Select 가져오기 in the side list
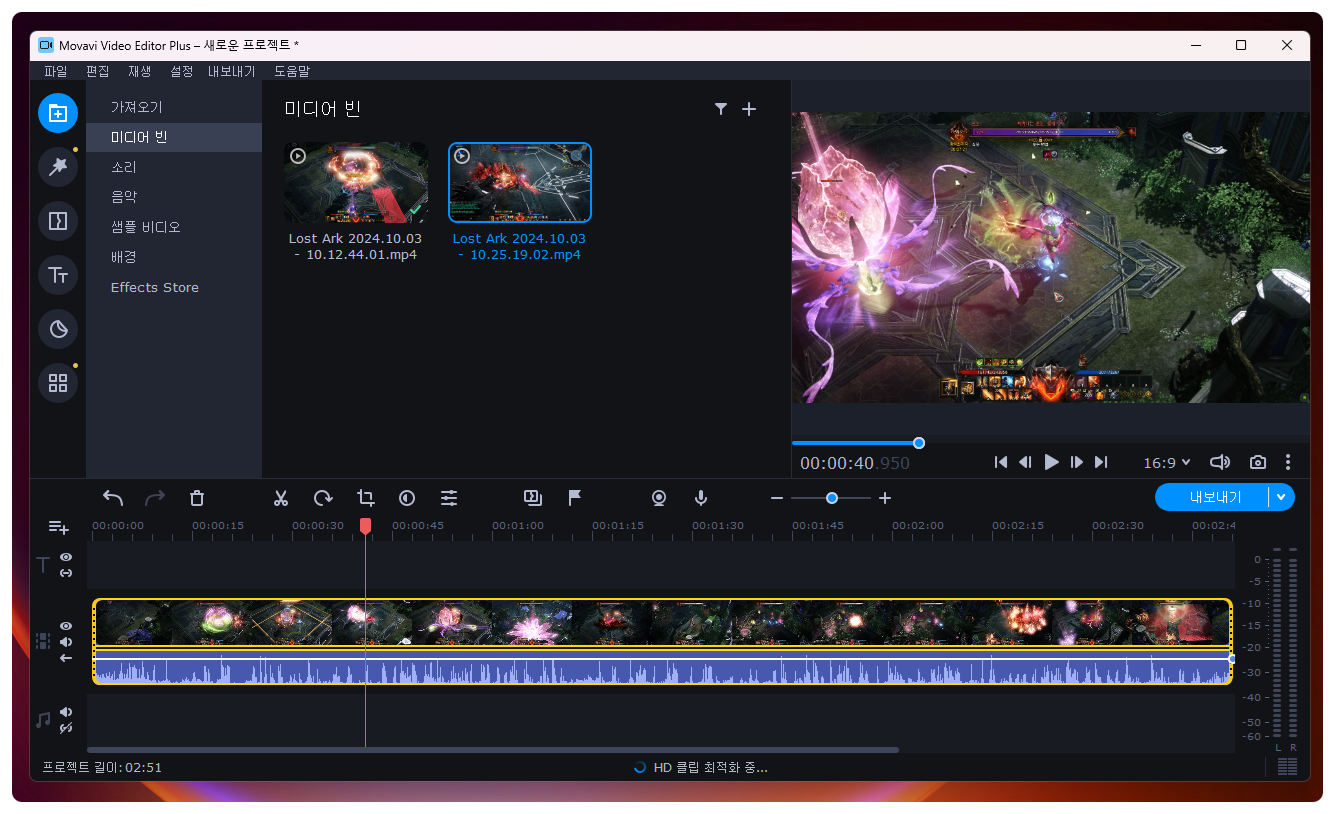The height and width of the screenshot is (814, 1335). pyautogui.click(x=174, y=107)
